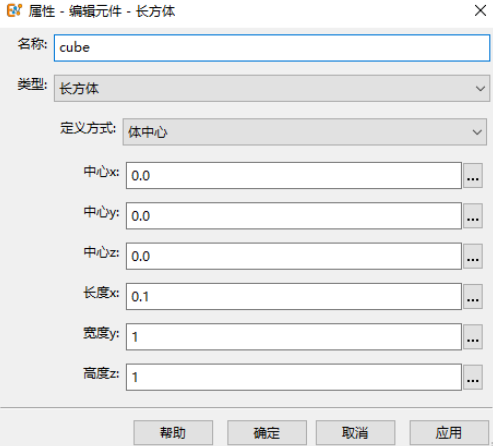Cancel with the 取消 button

coord(355,433)
